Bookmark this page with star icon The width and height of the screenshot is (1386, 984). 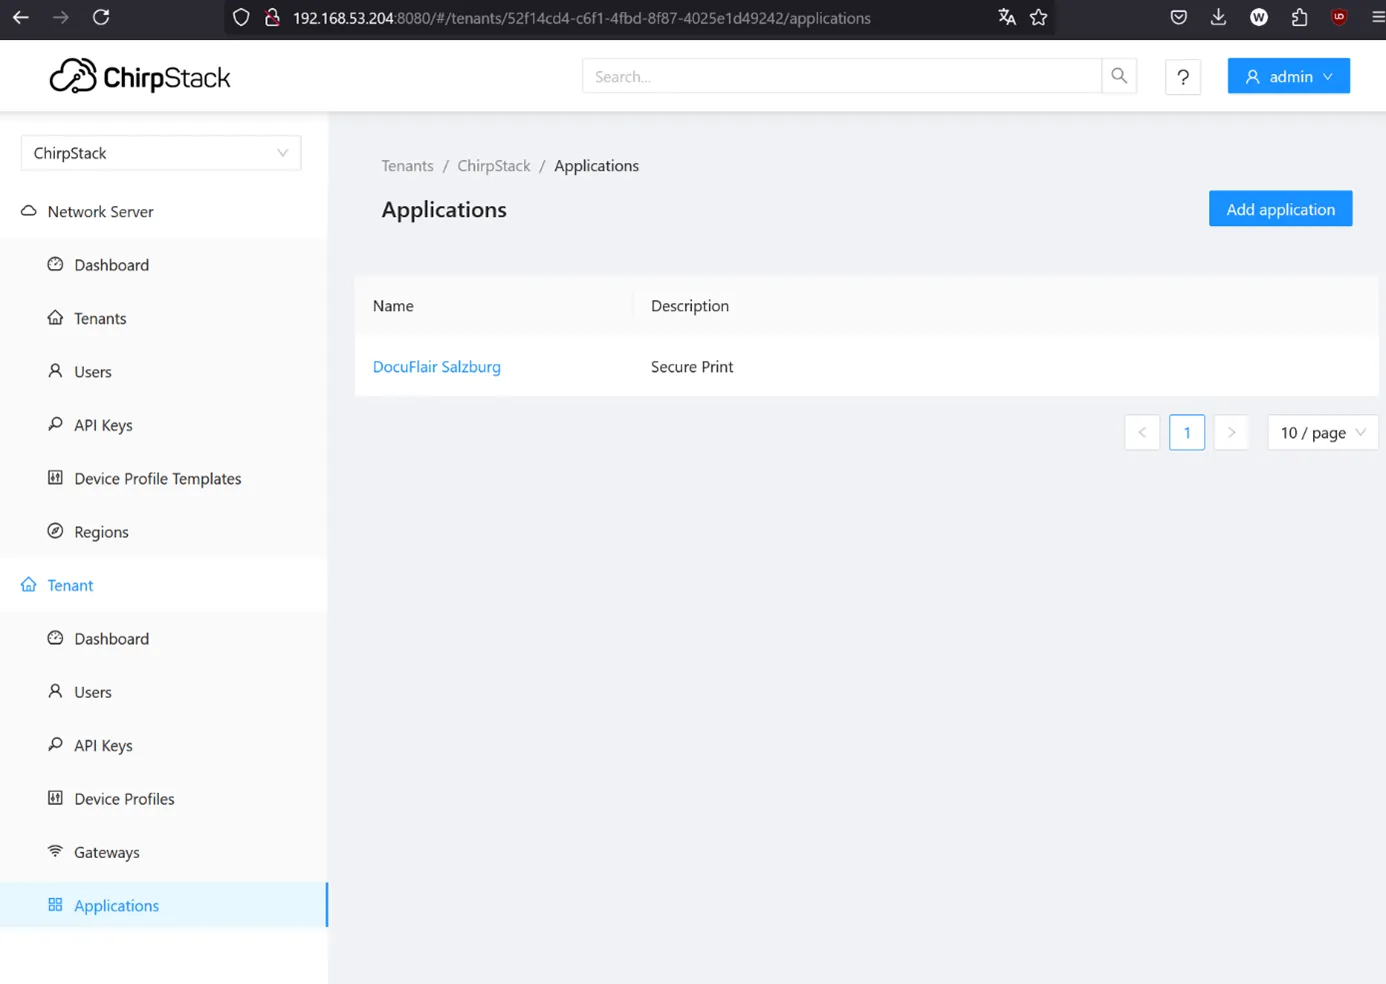click(1039, 18)
